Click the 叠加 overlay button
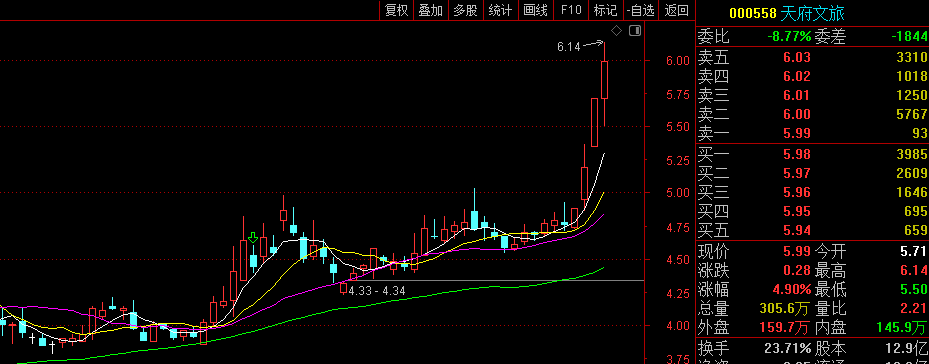 click(x=431, y=10)
